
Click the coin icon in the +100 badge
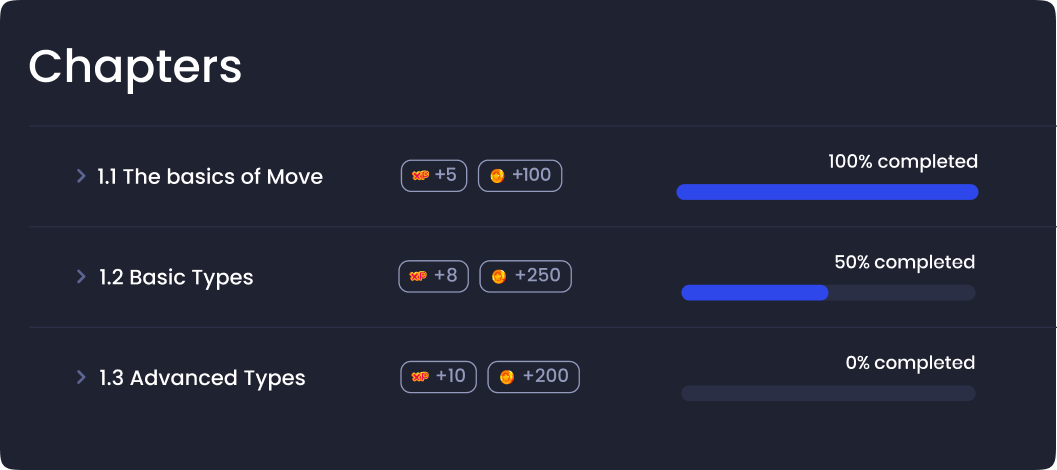coord(497,176)
